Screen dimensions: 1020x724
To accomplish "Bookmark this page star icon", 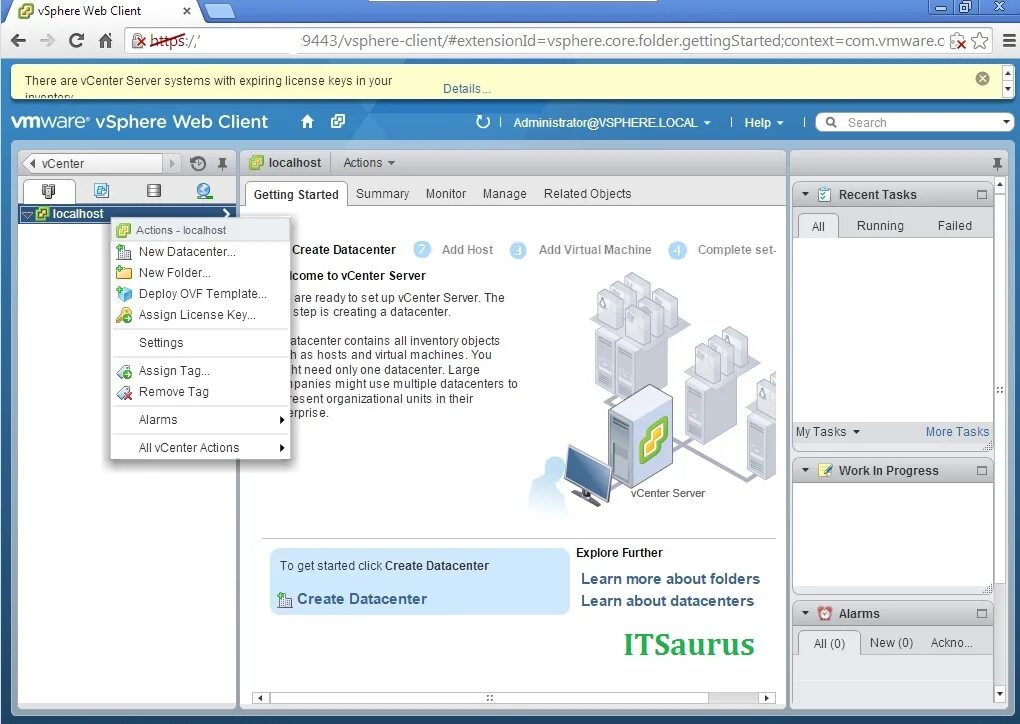I will click(979, 40).
